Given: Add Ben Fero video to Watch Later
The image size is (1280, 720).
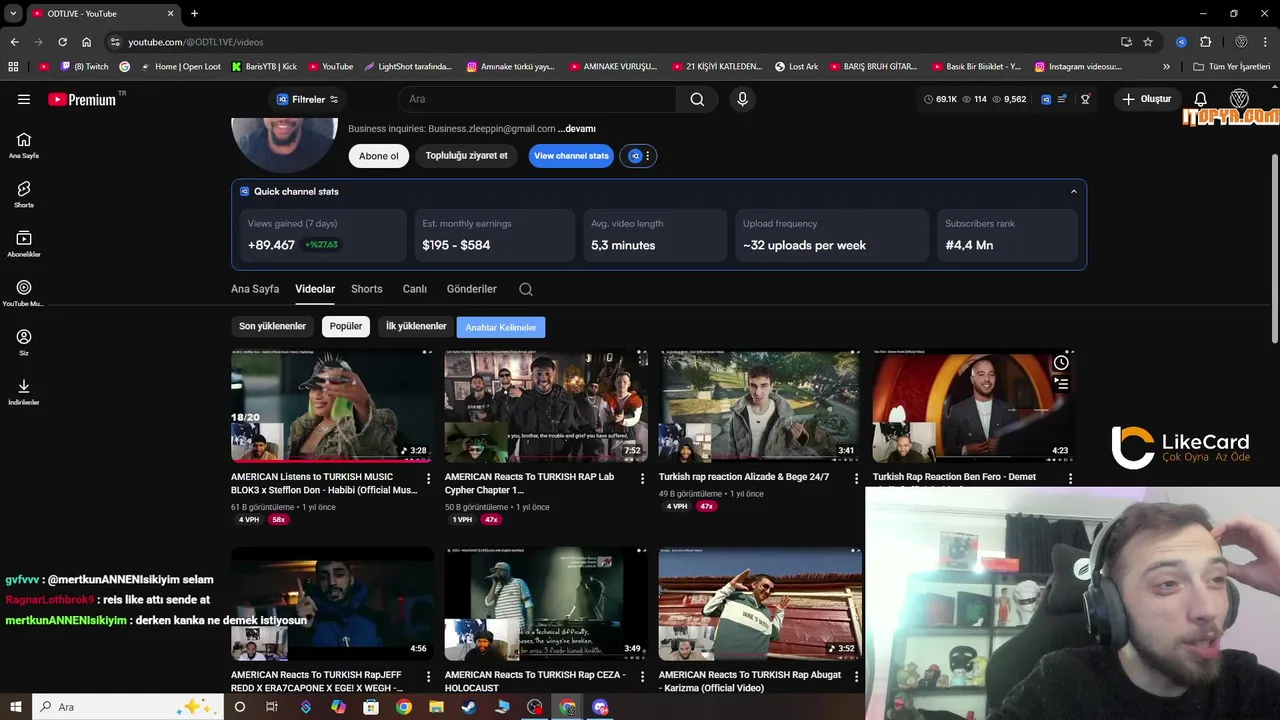Looking at the screenshot, I should click(1061, 362).
